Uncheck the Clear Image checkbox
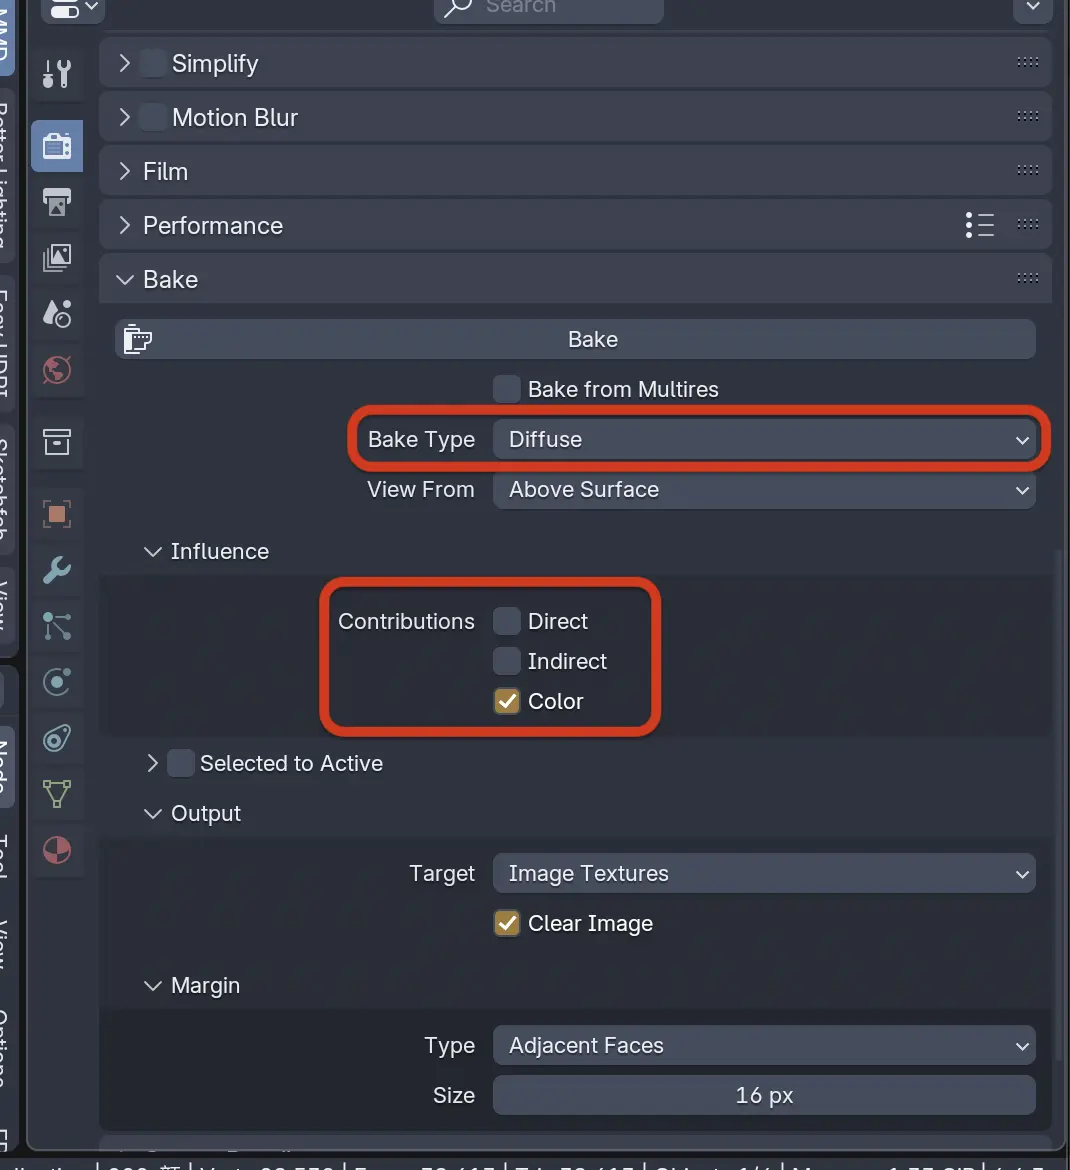Viewport: 1070px width, 1170px height. coord(507,923)
